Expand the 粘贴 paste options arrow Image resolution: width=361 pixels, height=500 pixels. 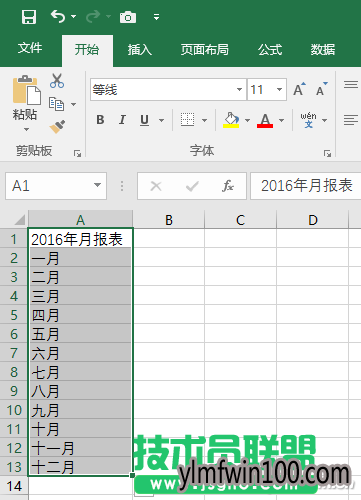(x=26, y=129)
